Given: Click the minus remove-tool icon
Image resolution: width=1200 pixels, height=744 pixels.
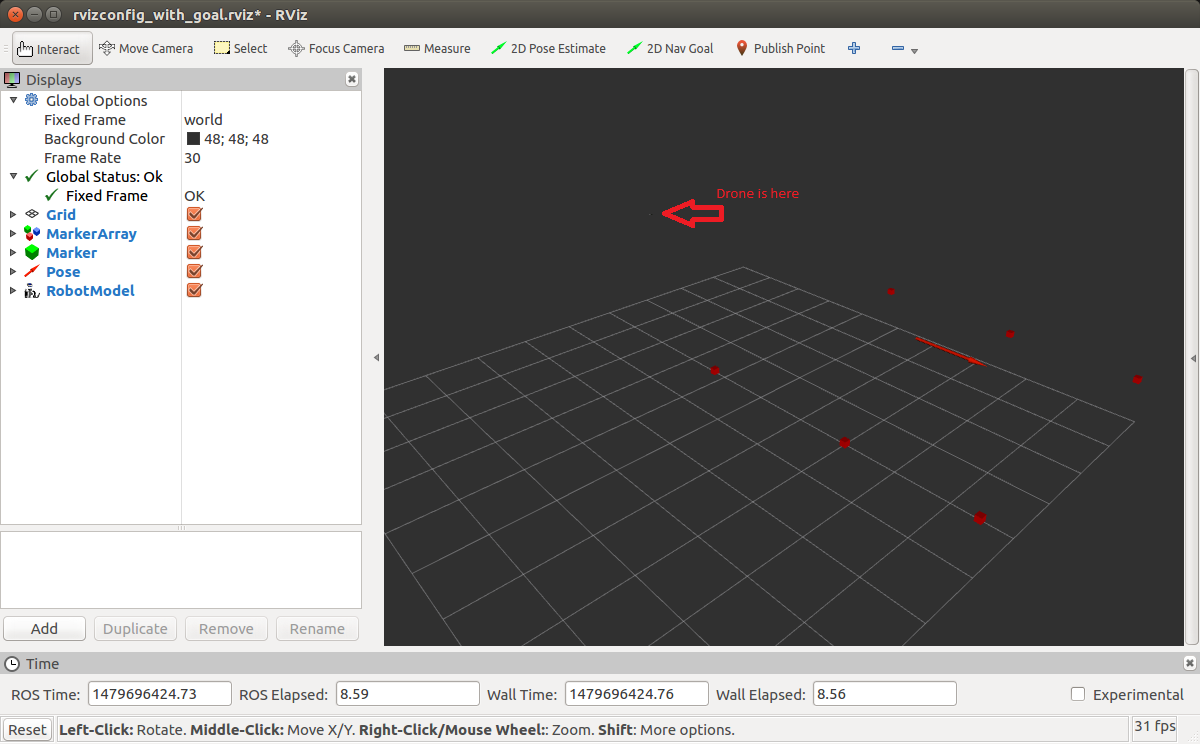Looking at the screenshot, I should point(897,48).
